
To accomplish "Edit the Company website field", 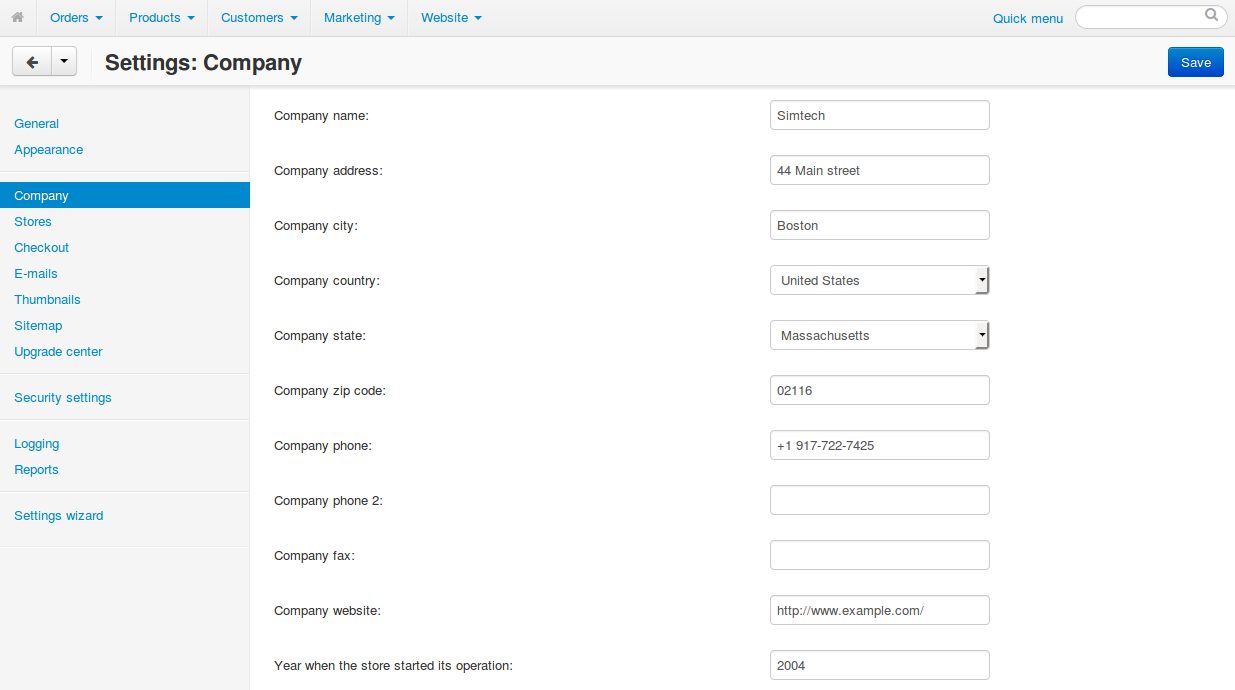I will pos(880,610).
